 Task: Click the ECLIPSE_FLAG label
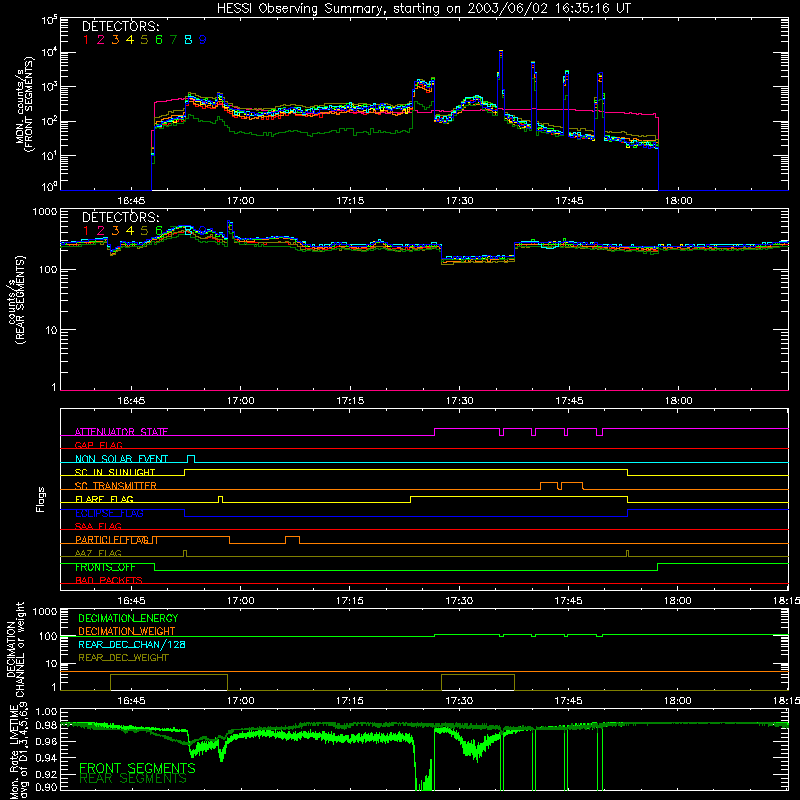point(109,513)
